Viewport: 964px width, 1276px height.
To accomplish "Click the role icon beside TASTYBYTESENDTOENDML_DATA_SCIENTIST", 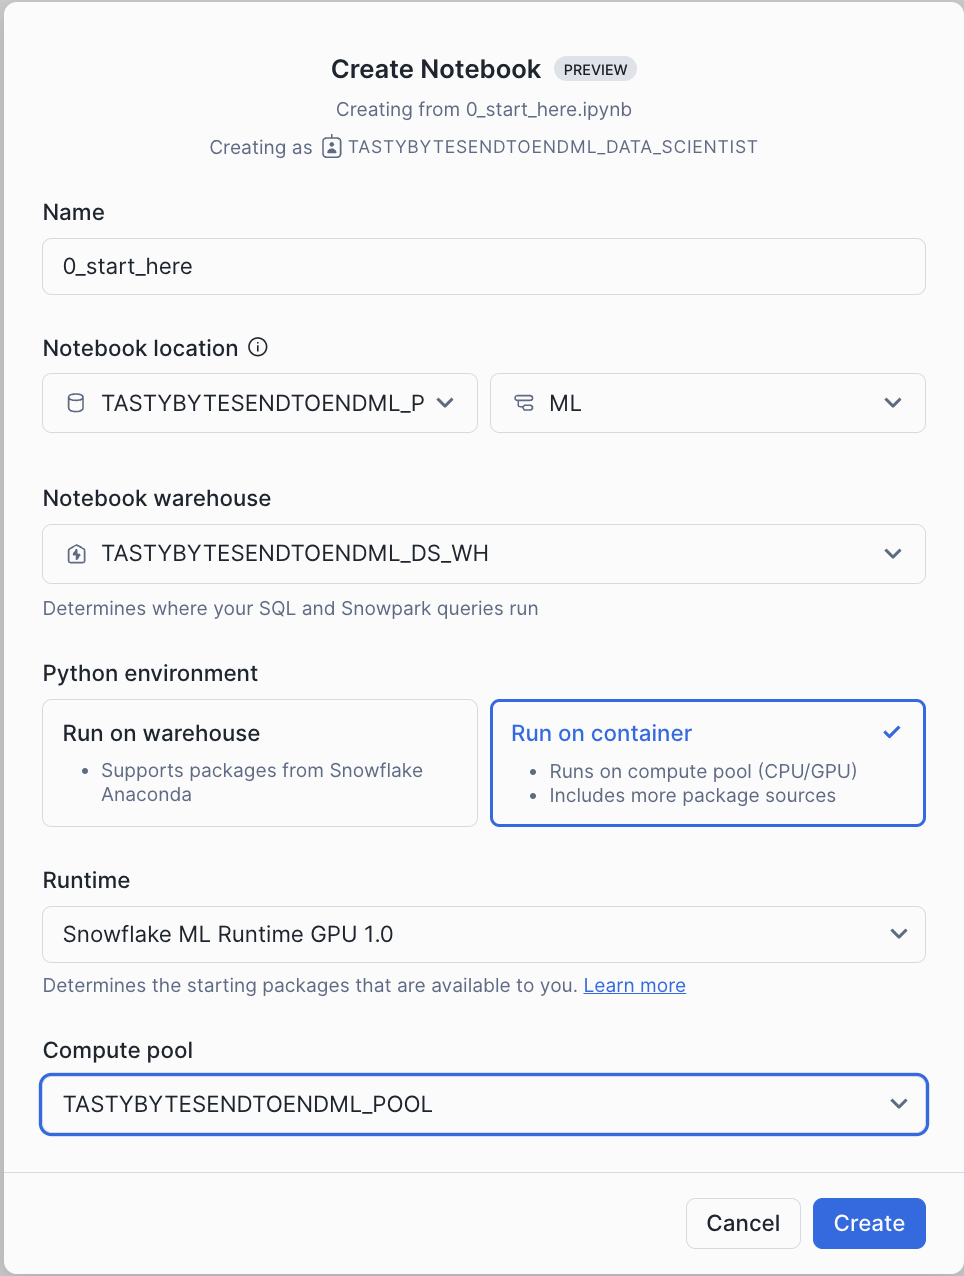I will click(331, 147).
